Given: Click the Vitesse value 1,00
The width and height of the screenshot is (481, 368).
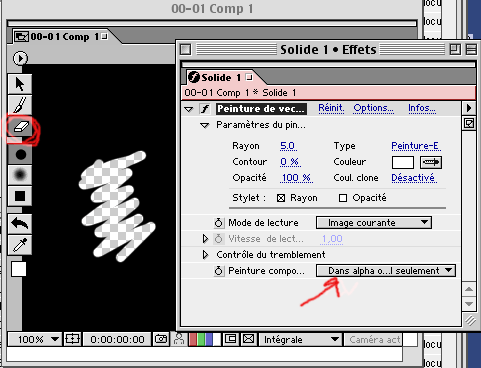Looking at the screenshot, I should point(332,239).
